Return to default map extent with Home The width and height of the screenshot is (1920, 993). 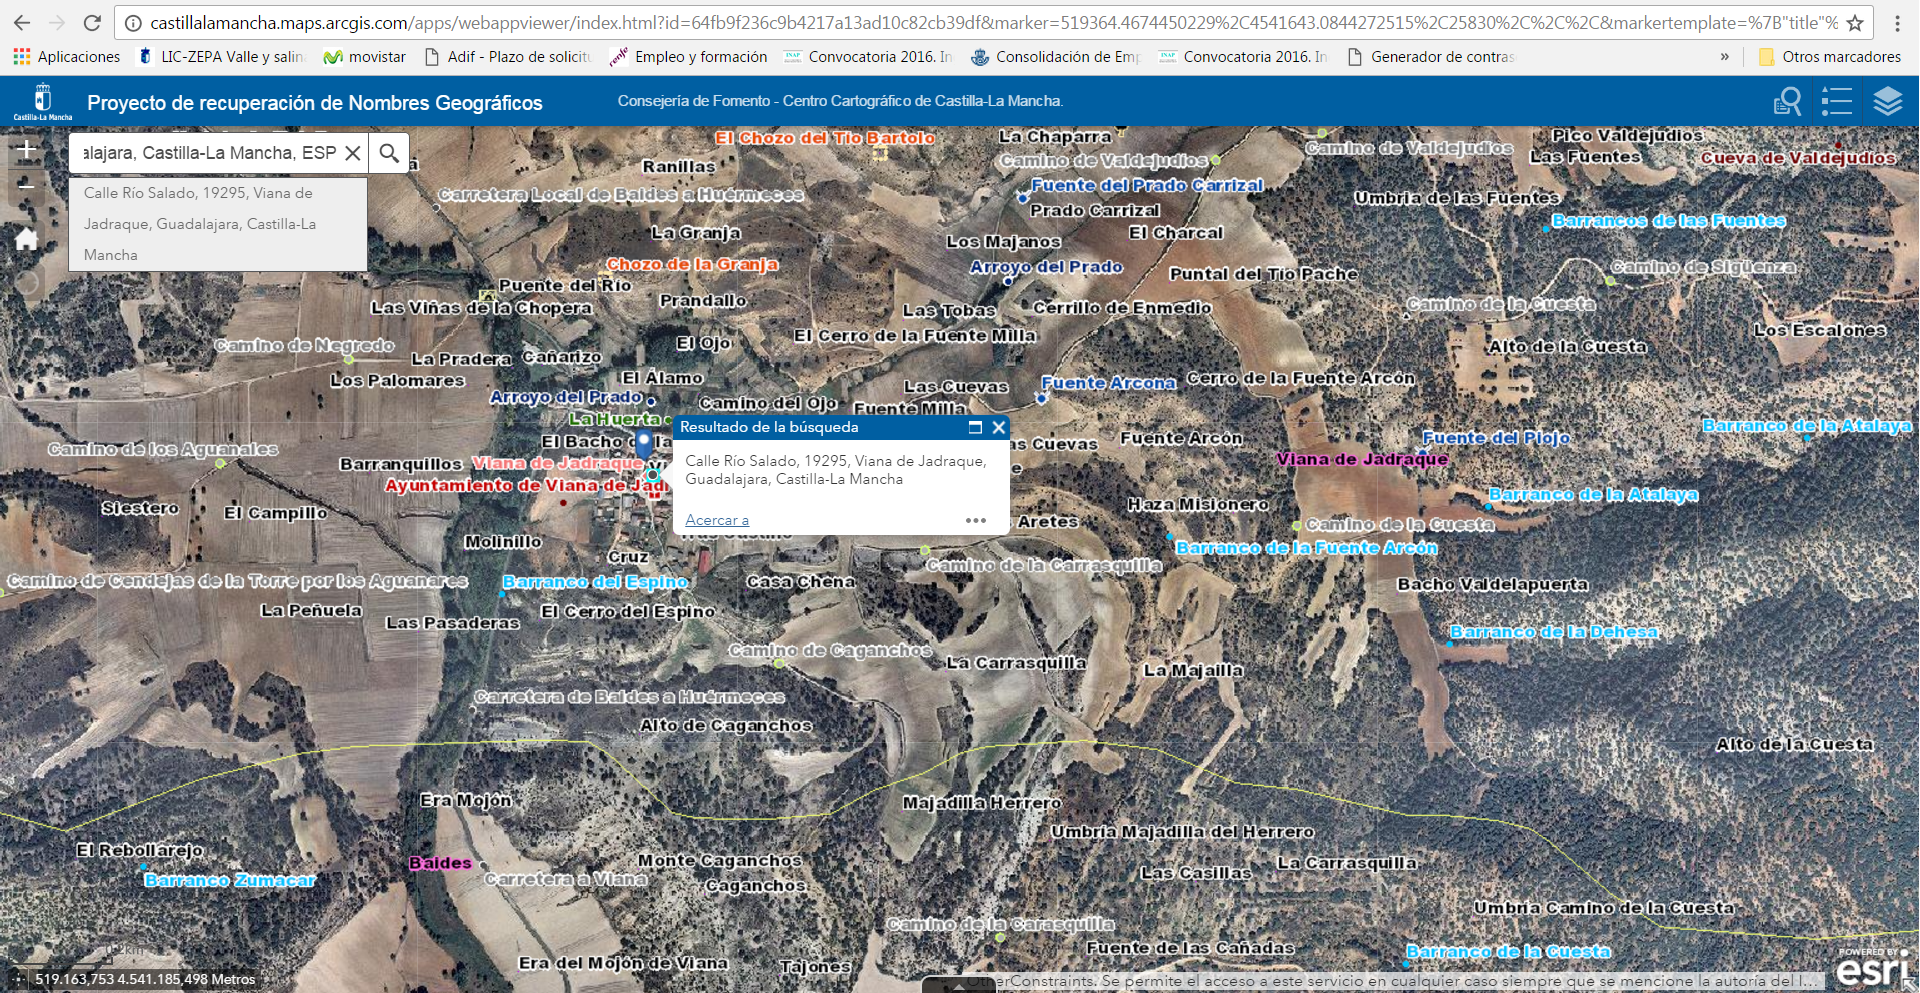coord(27,239)
